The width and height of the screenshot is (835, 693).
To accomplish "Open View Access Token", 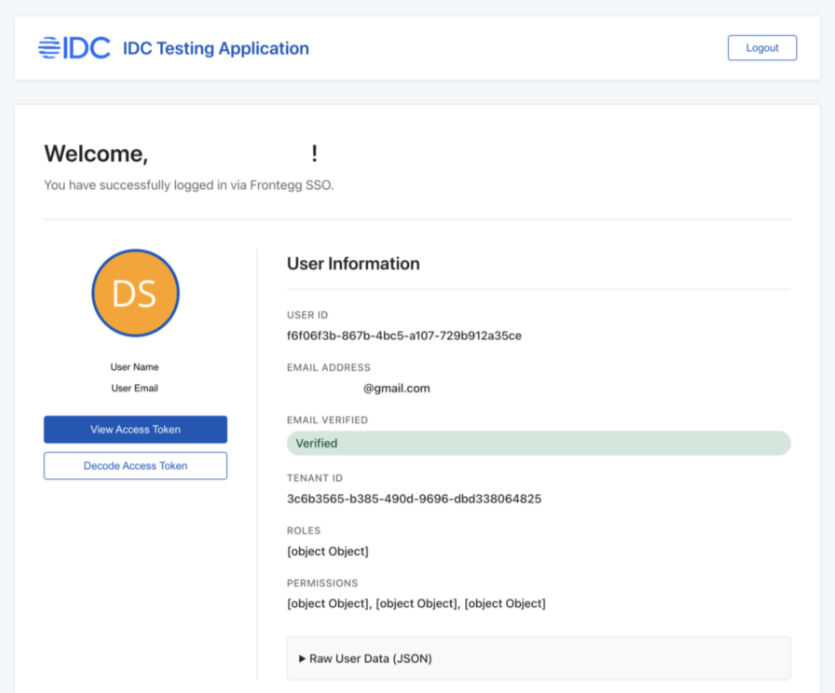I will [135, 430].
